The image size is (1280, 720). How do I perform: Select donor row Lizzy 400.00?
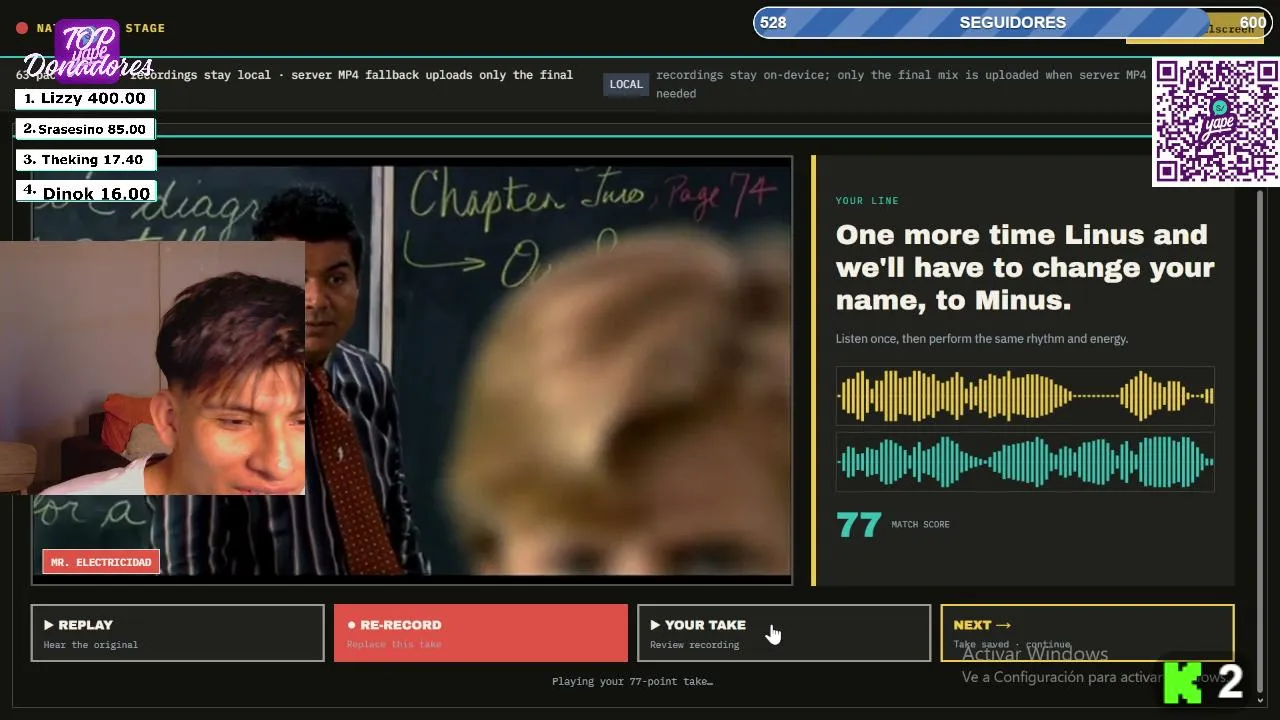85,99
